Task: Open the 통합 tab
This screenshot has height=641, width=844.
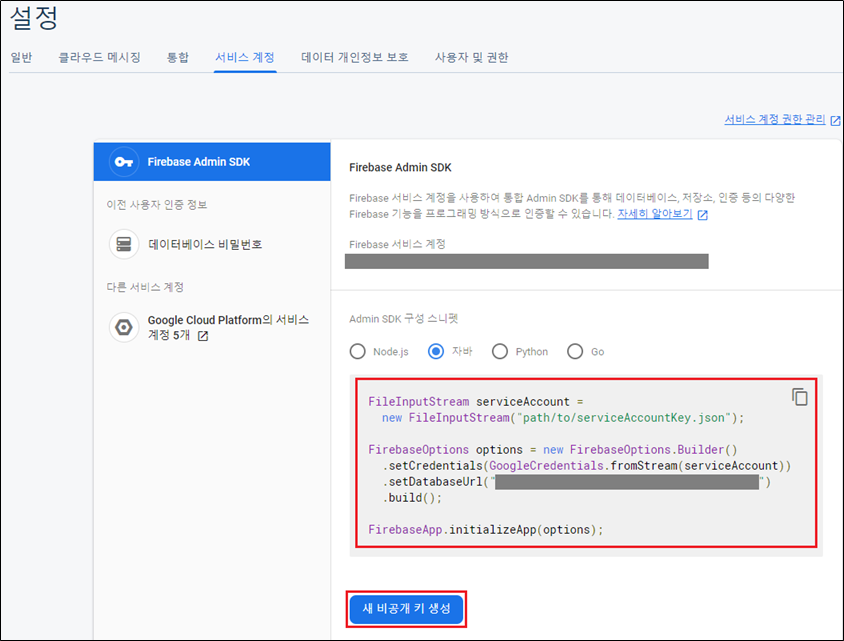Action: [178, 57]
